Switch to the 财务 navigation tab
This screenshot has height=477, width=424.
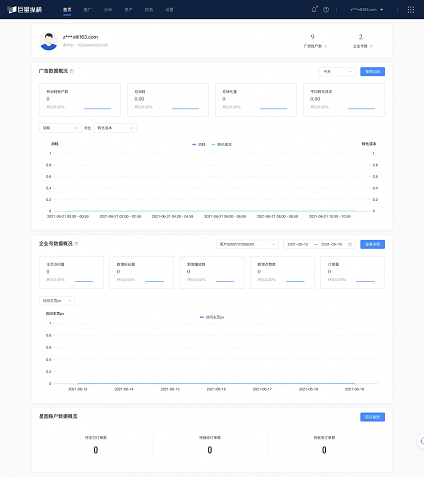click(149, 10)
